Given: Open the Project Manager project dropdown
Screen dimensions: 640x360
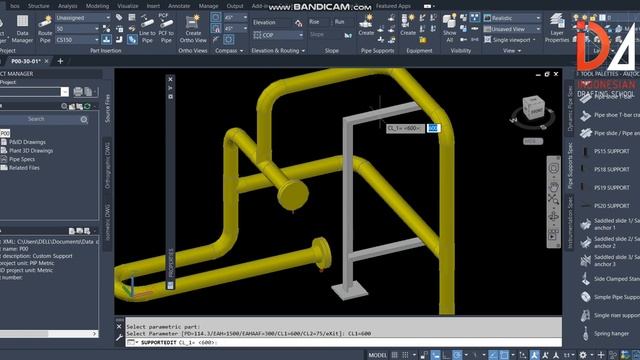Looking at the screenshot, I should tap(64, 92).
